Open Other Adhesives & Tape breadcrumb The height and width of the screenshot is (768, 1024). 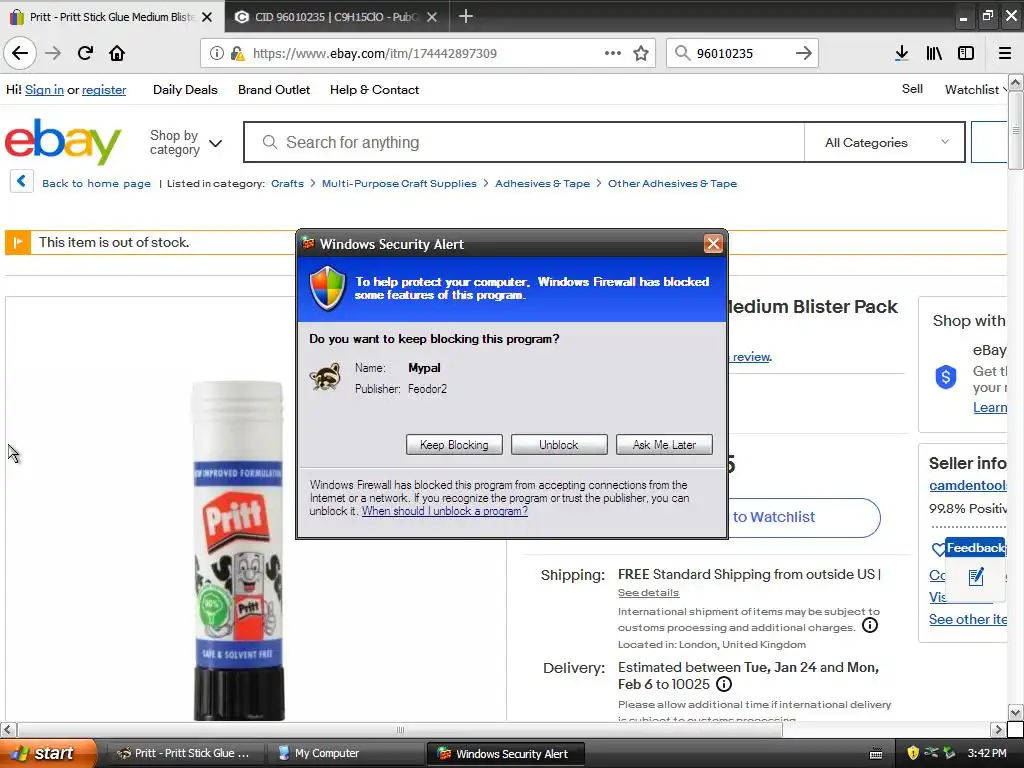(x=672, y=184)
